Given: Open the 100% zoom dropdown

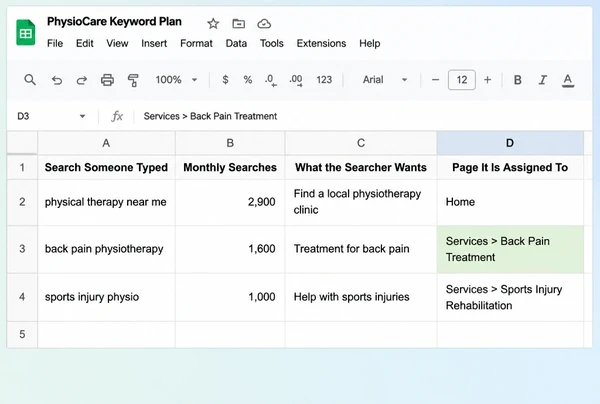Looking at the screenshot, I should click(x=176, y=80).
